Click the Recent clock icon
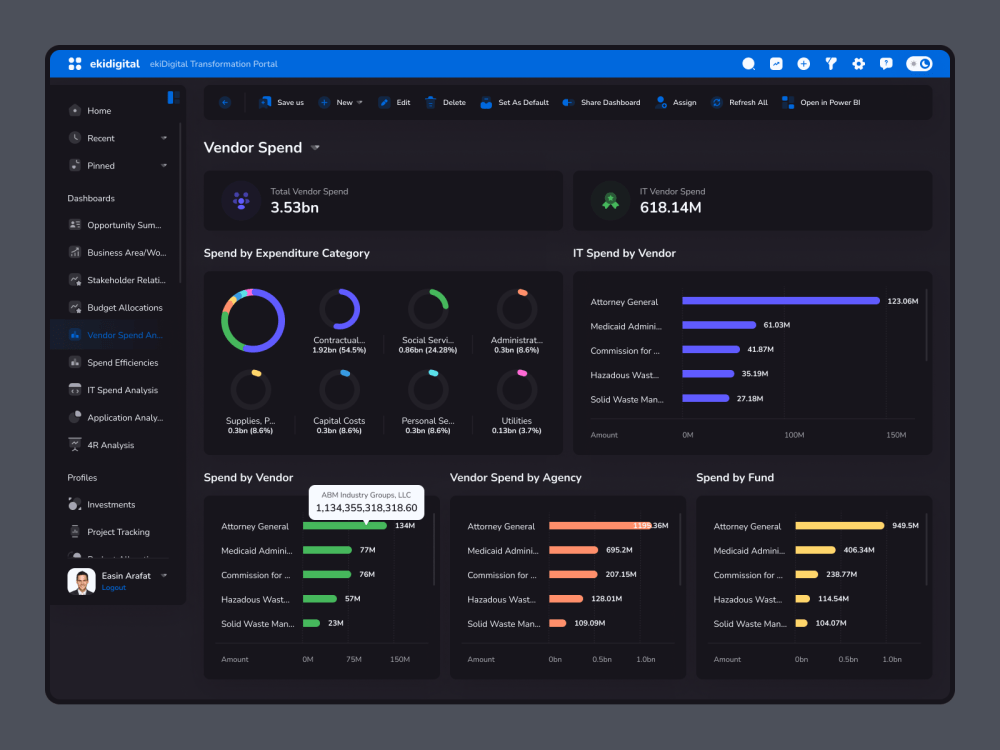Screen dimensions: 1000x750 [75, 138]
